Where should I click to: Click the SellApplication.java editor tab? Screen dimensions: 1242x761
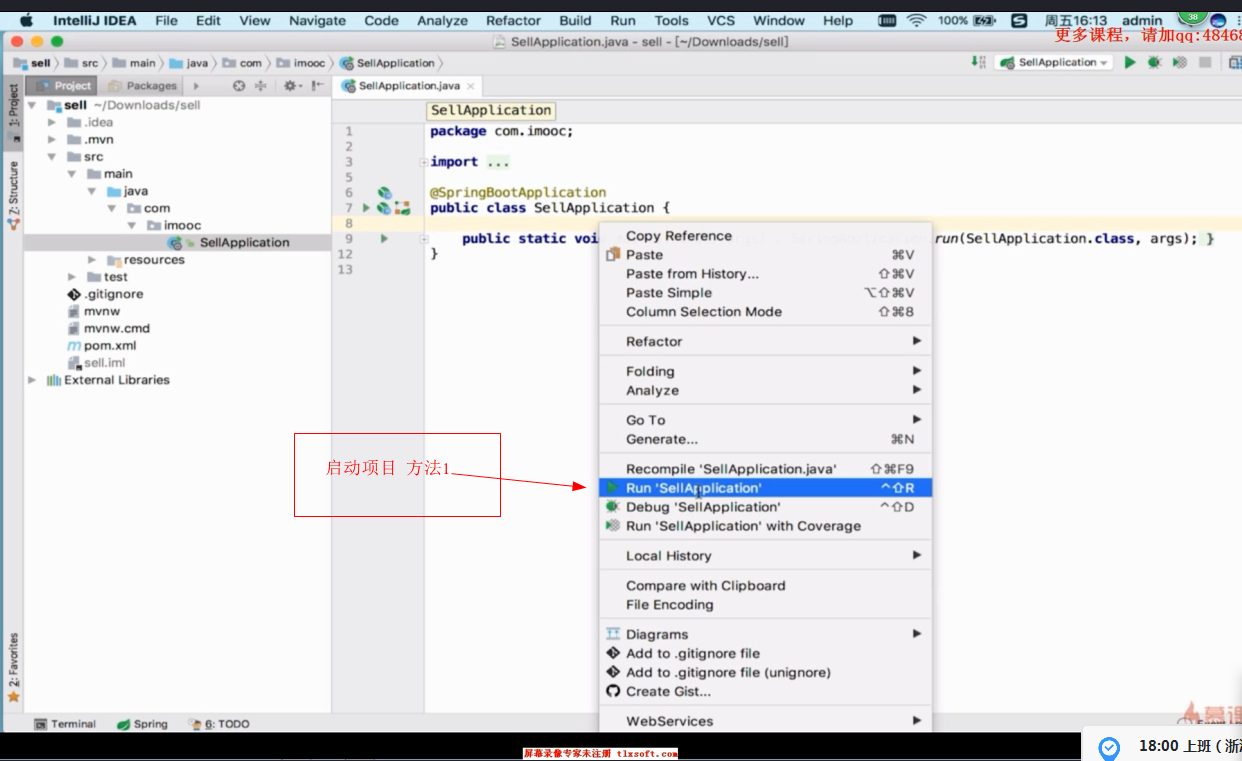coord(408,86)
